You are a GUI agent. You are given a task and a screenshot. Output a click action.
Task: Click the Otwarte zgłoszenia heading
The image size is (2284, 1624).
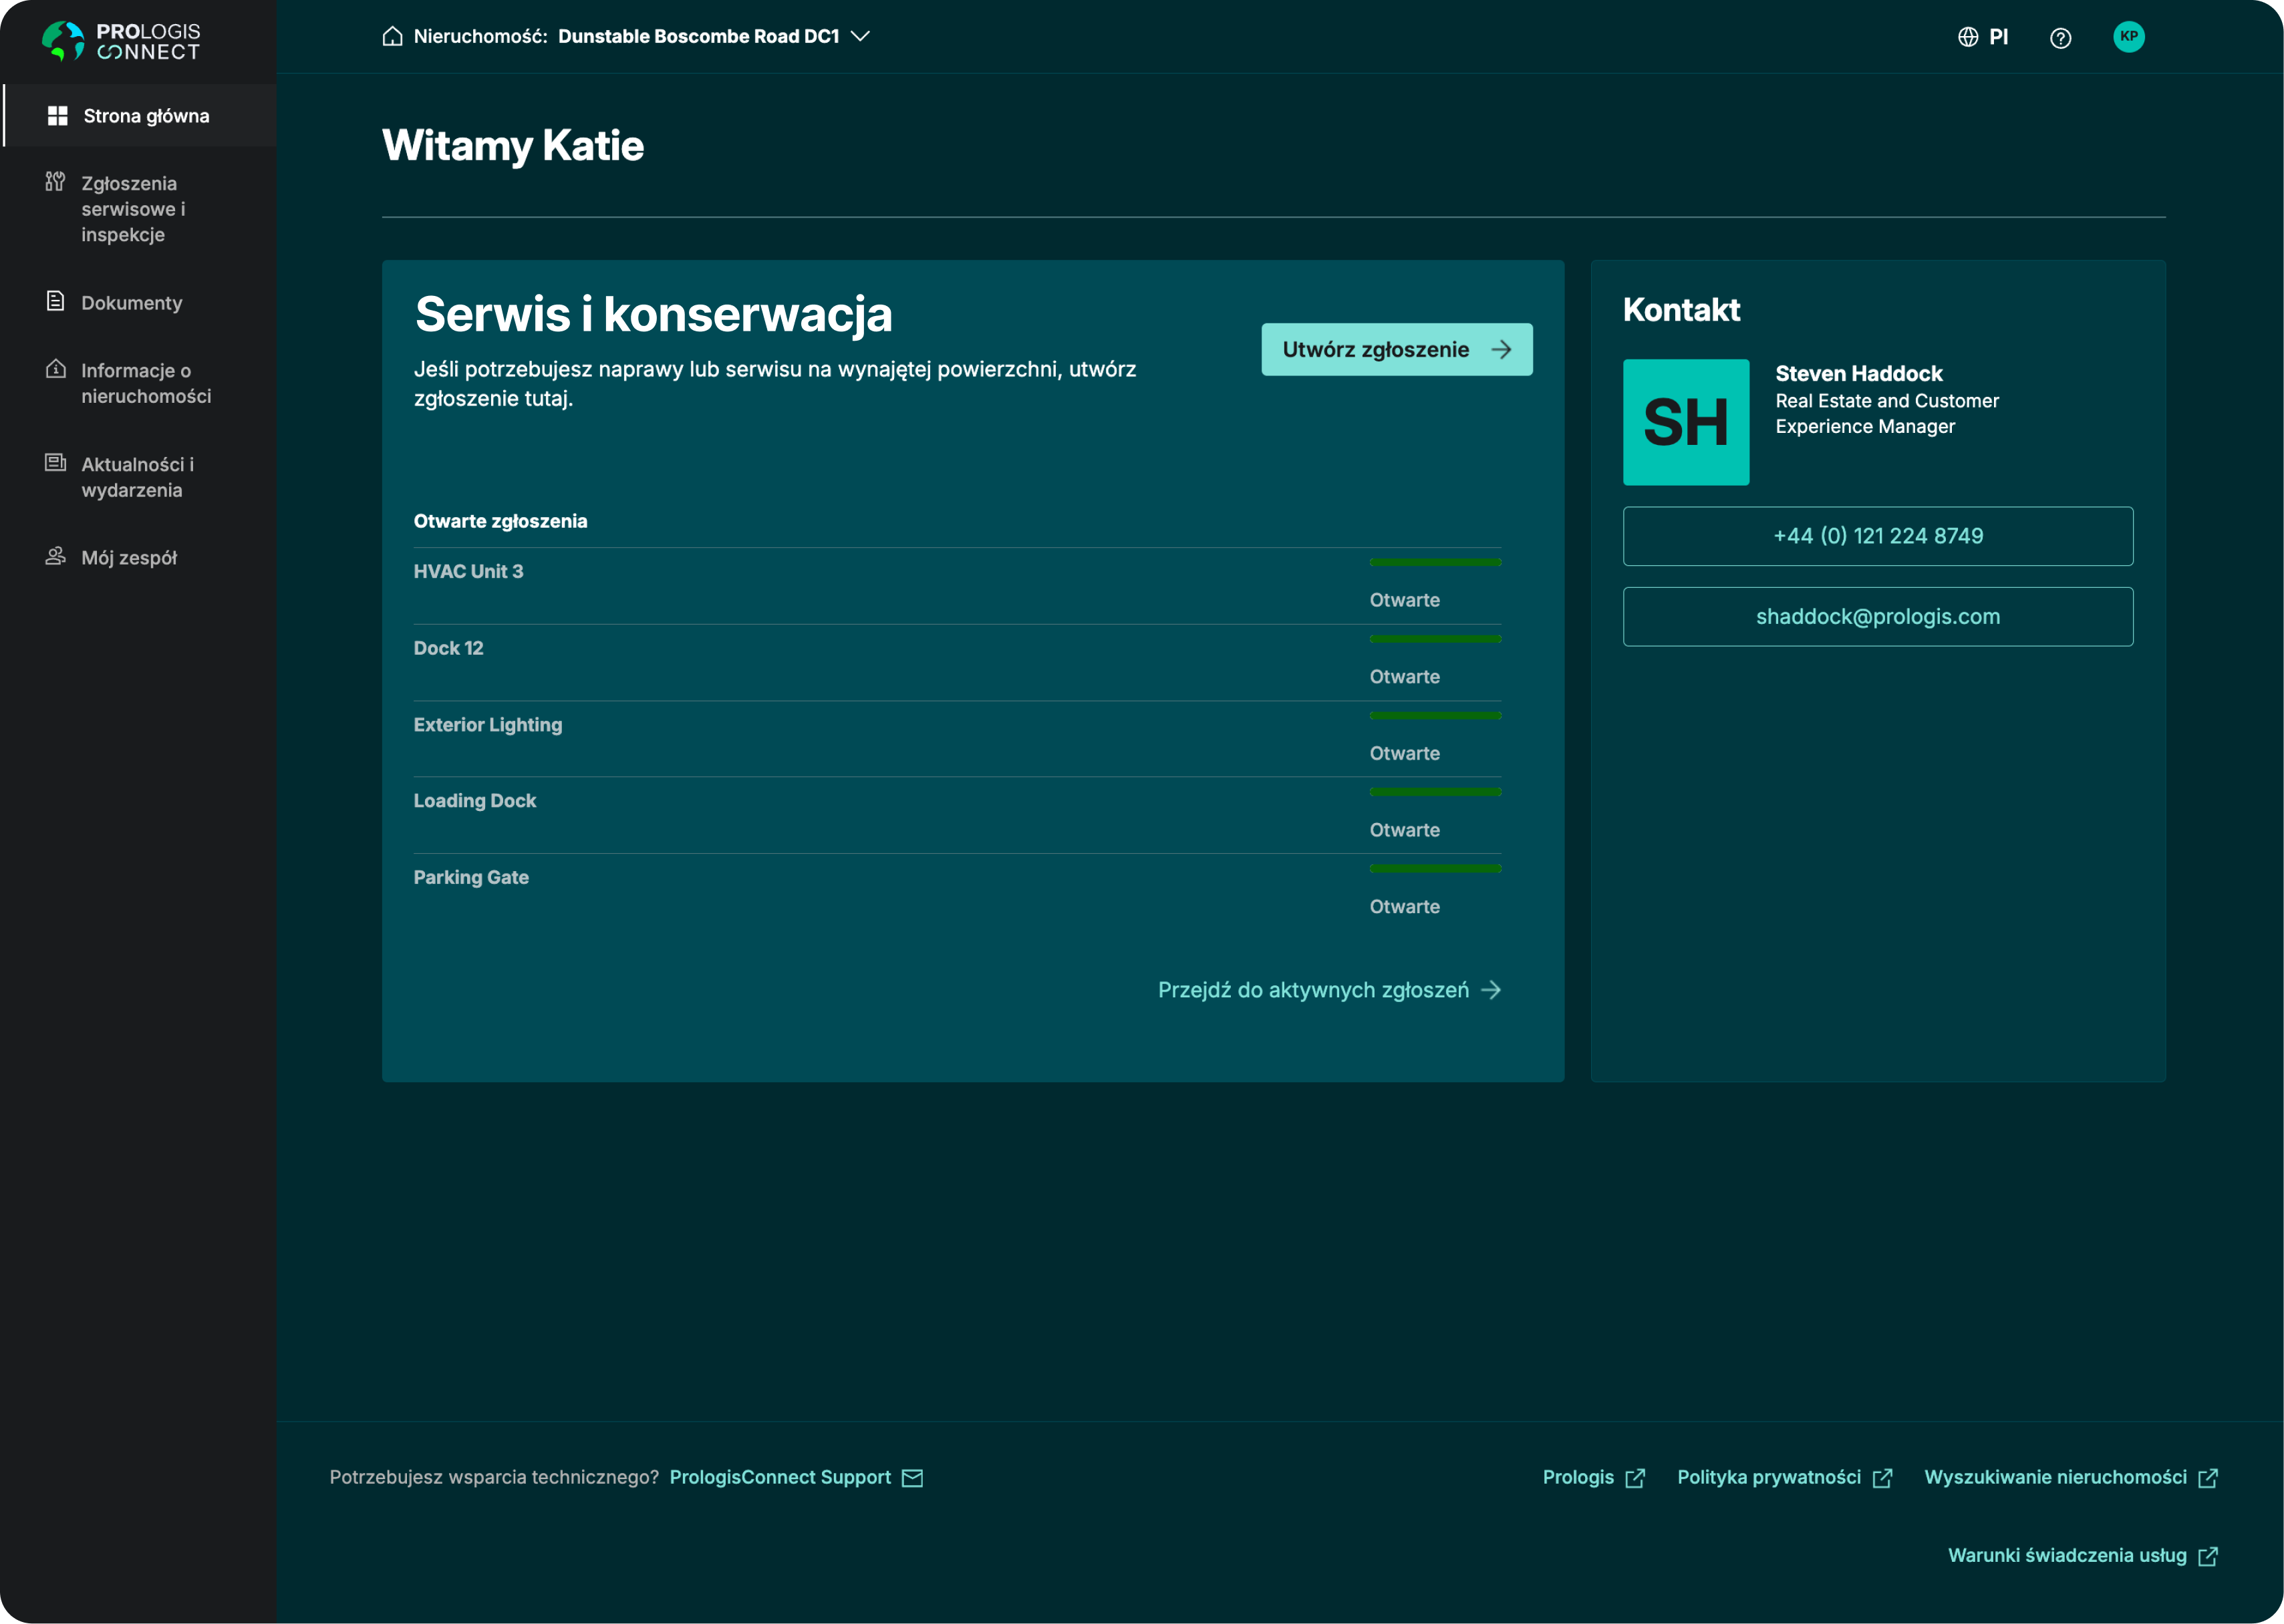point(500,521)
